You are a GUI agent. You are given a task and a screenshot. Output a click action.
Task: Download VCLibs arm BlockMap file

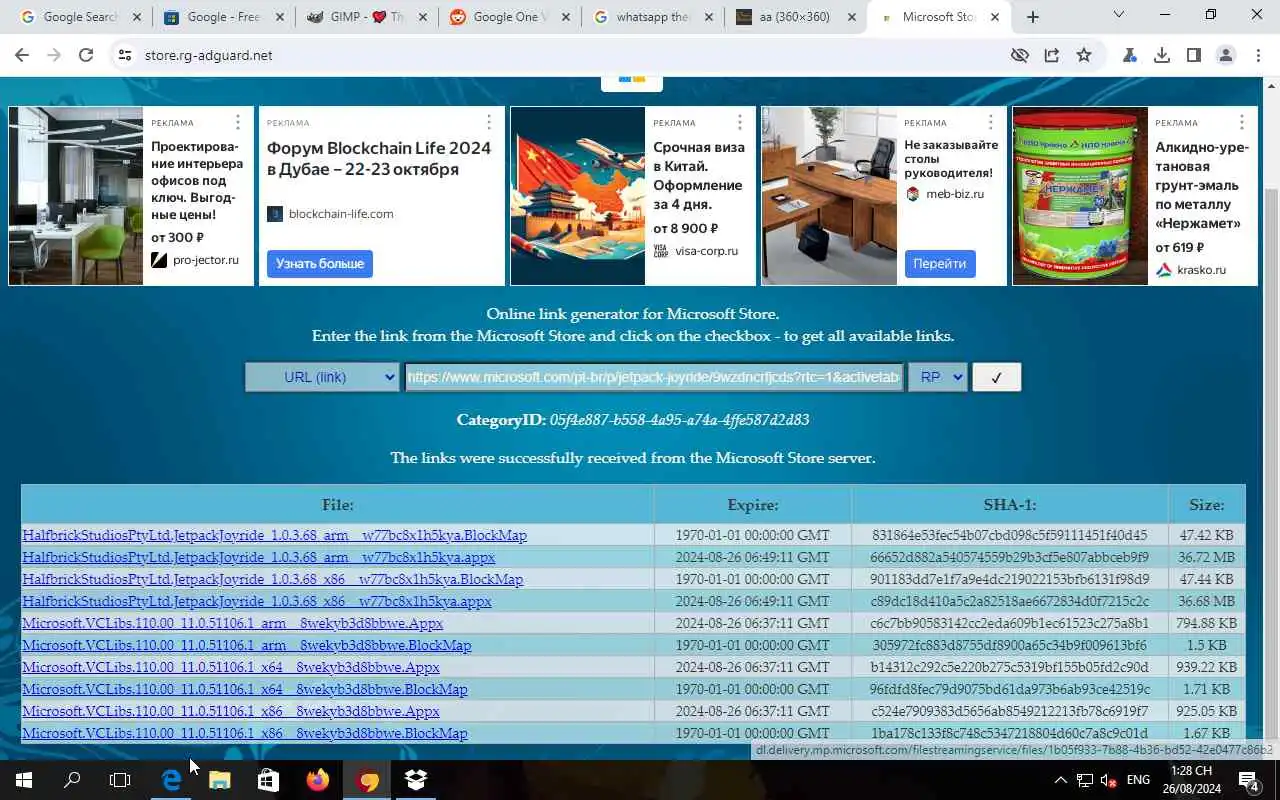pos(246,645)
